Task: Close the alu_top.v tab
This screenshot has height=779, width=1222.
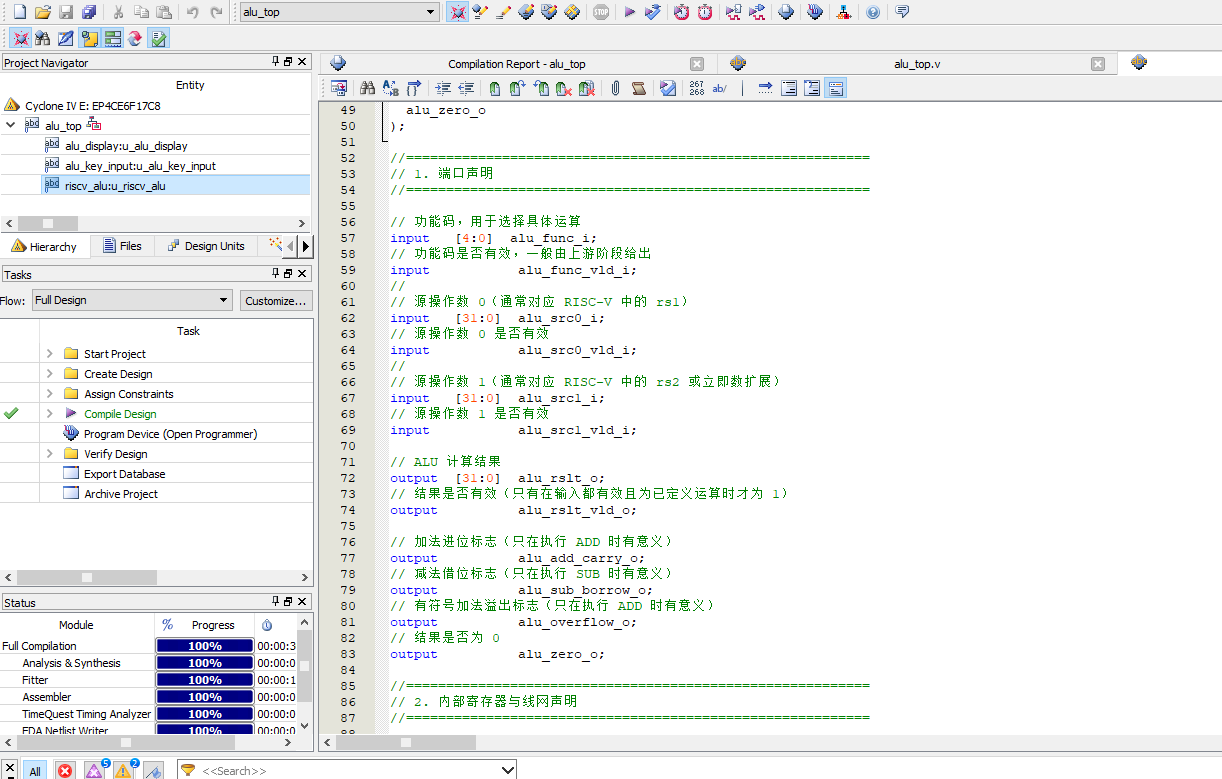Action: [x=1098, y=64]
